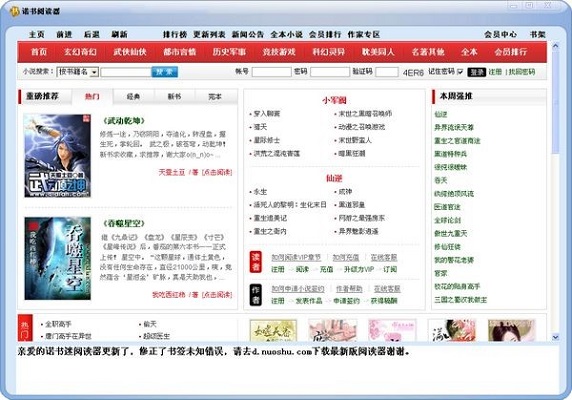Select the 竞技游戏 category
The height and width of the screenshot is (400, 572).
click(x=279, y=52)
